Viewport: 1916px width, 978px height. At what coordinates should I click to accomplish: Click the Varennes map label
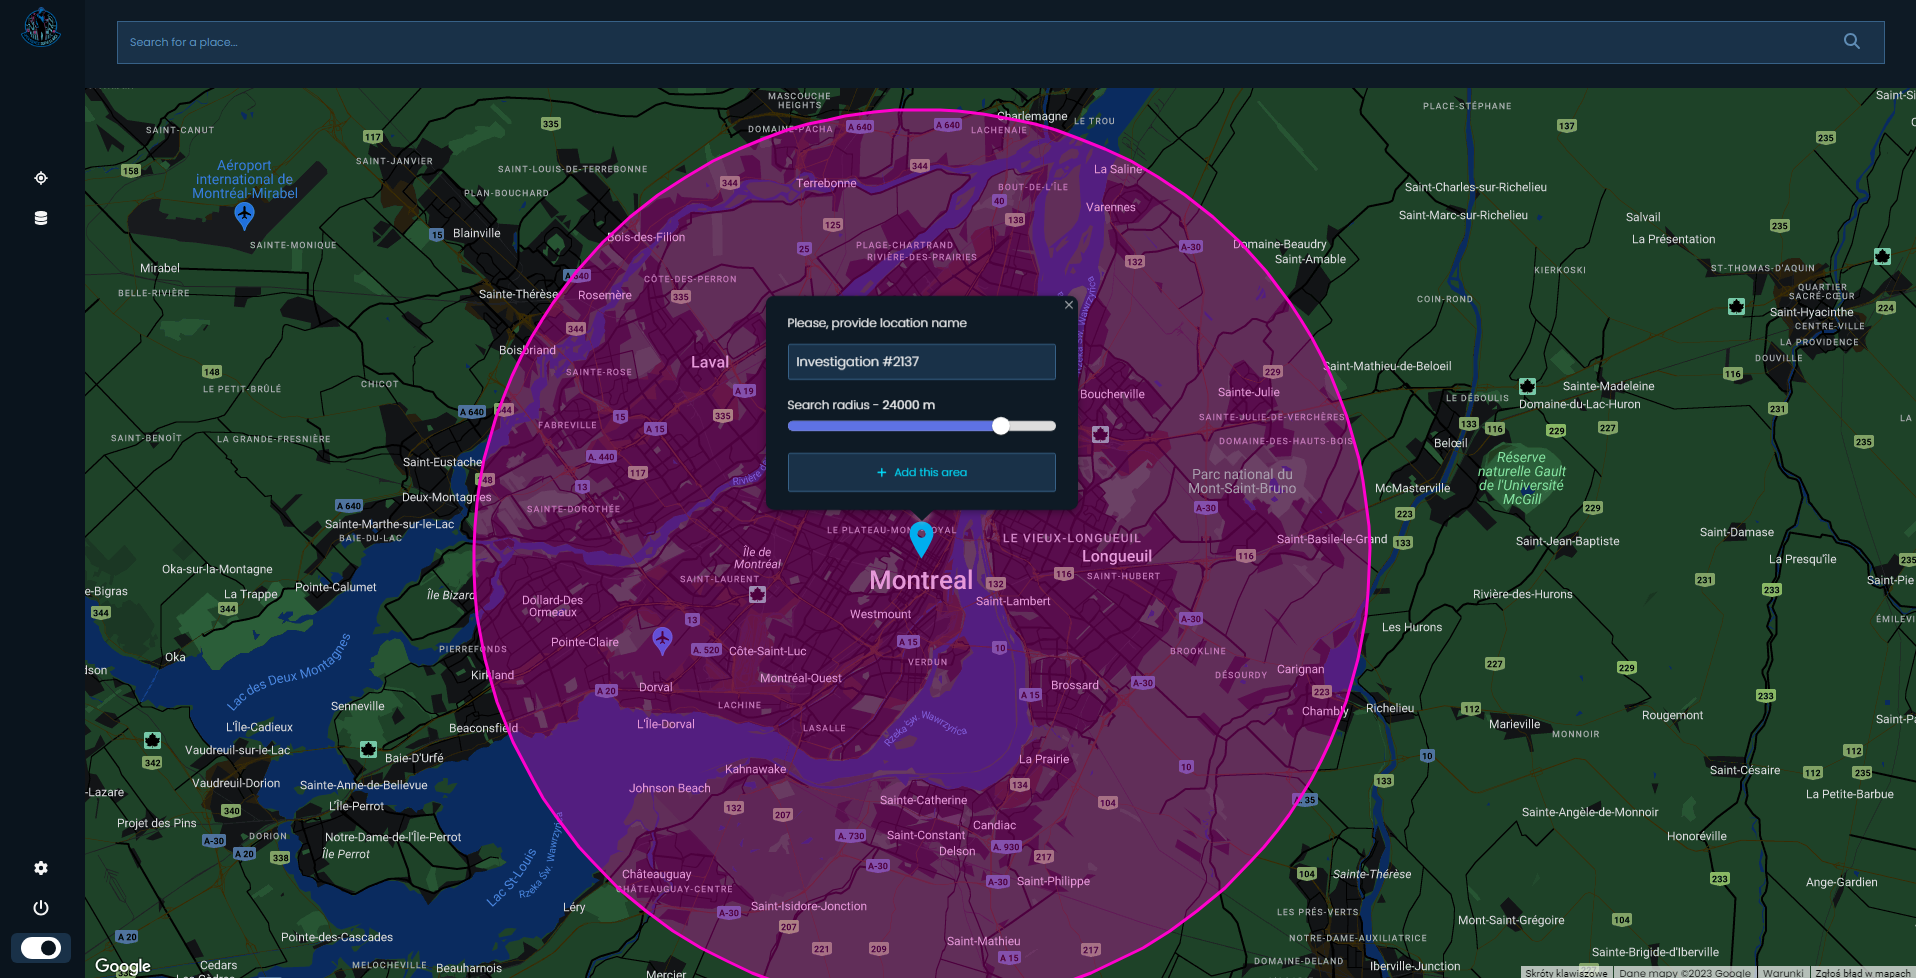[1111, 207]
